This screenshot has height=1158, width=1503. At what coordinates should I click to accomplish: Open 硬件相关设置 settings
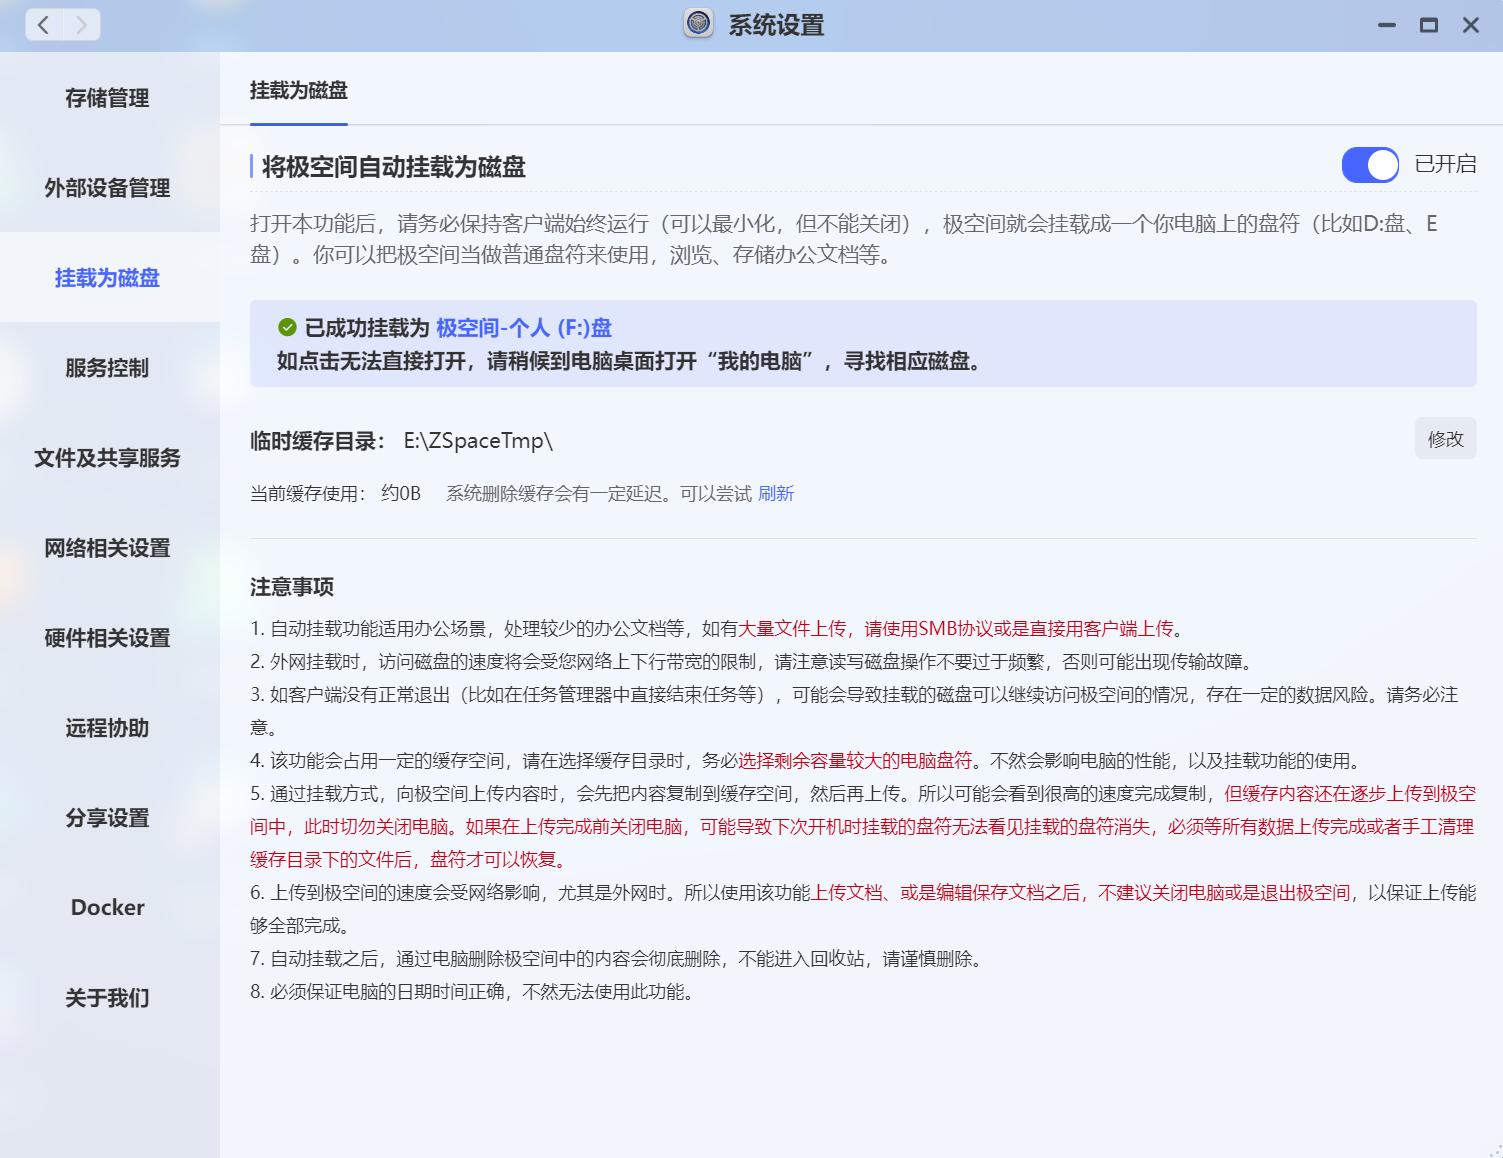coord(108,637)
